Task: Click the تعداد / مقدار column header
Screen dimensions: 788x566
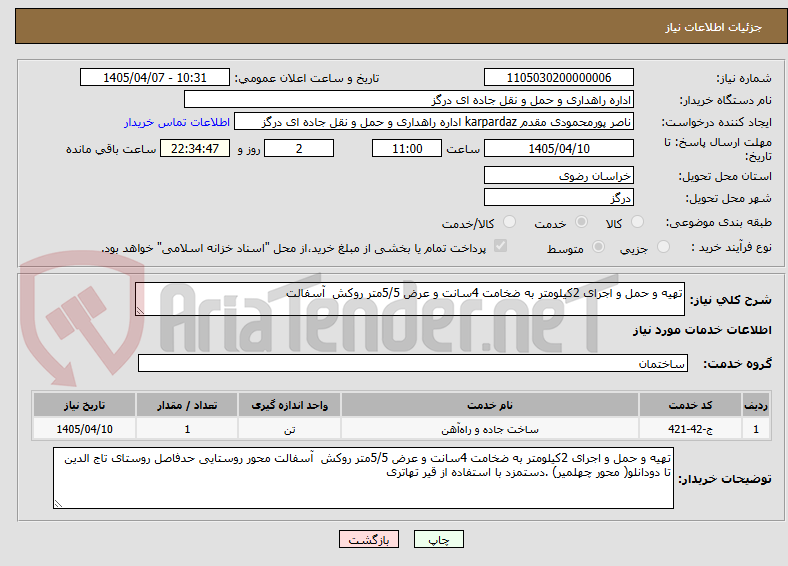Action: tap(187, 405)
